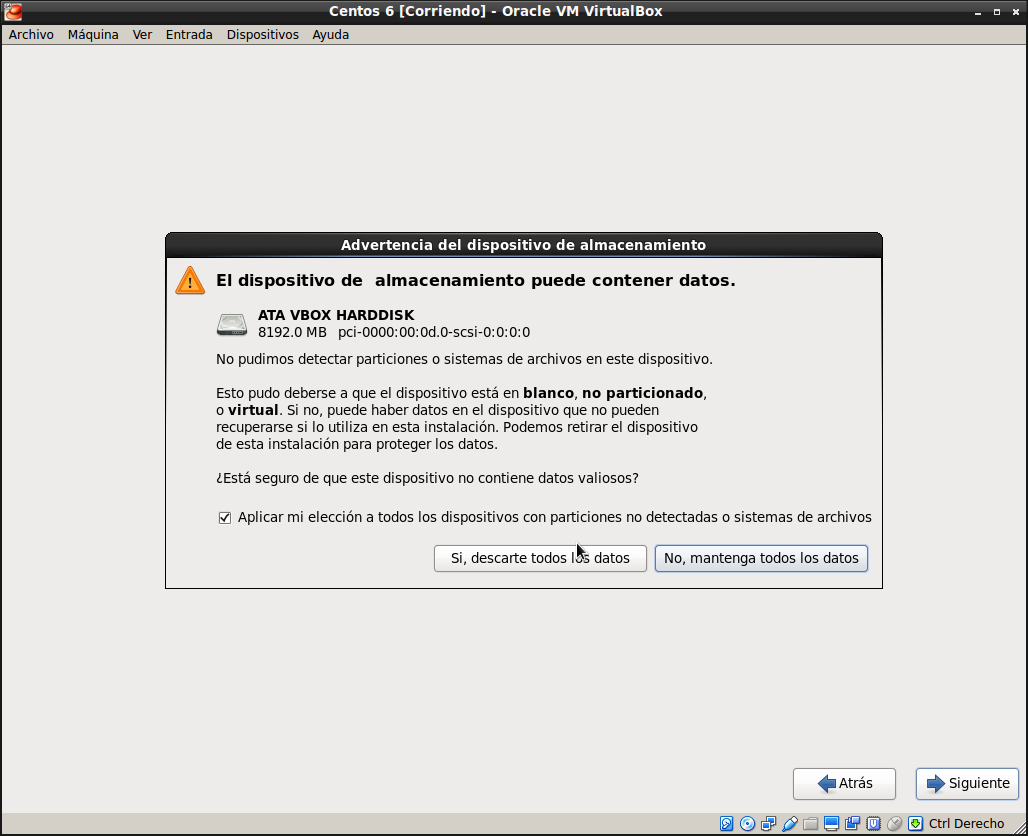This screenshot has width=1028, height=836.
Task: Open the Ver menu
Action: (x=142, y=34)
